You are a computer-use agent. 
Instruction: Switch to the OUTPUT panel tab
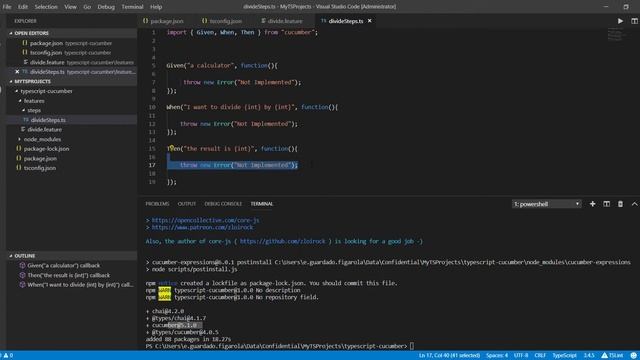[x=187, y=204]
